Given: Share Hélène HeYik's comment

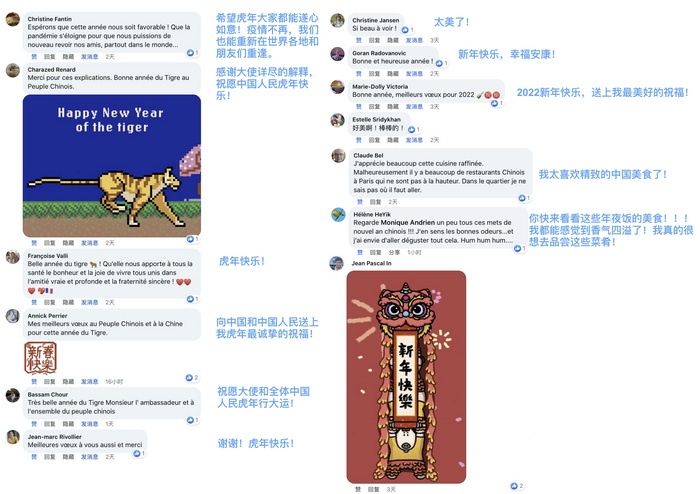Looking at the screenshot, I should (x=394, y=252).
